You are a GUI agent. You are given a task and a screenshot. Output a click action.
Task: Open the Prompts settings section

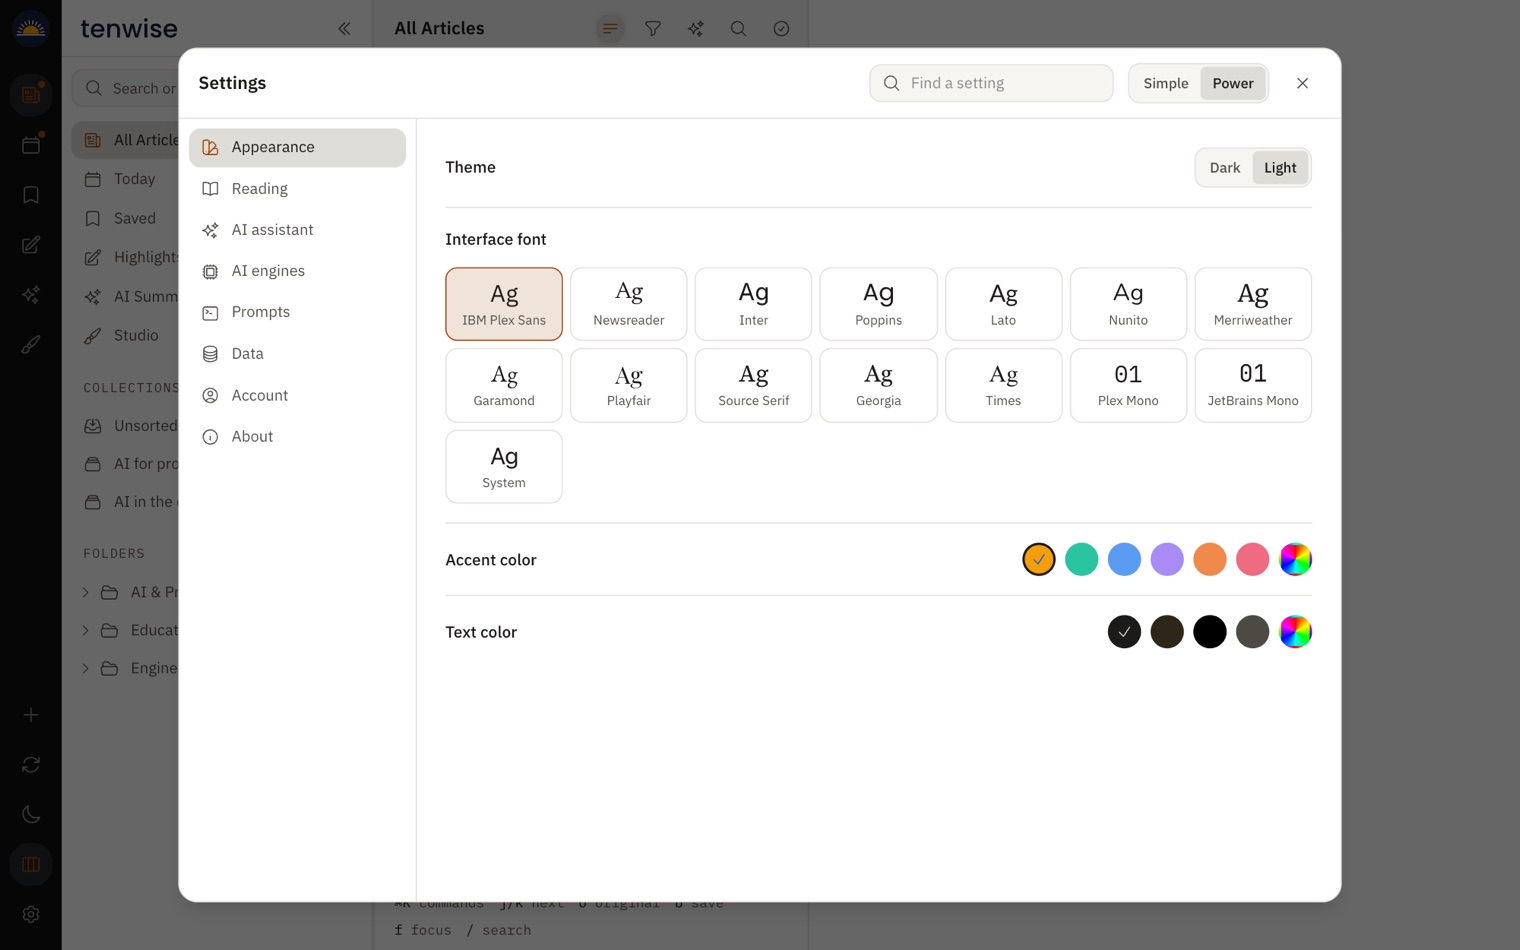[297, 312]
